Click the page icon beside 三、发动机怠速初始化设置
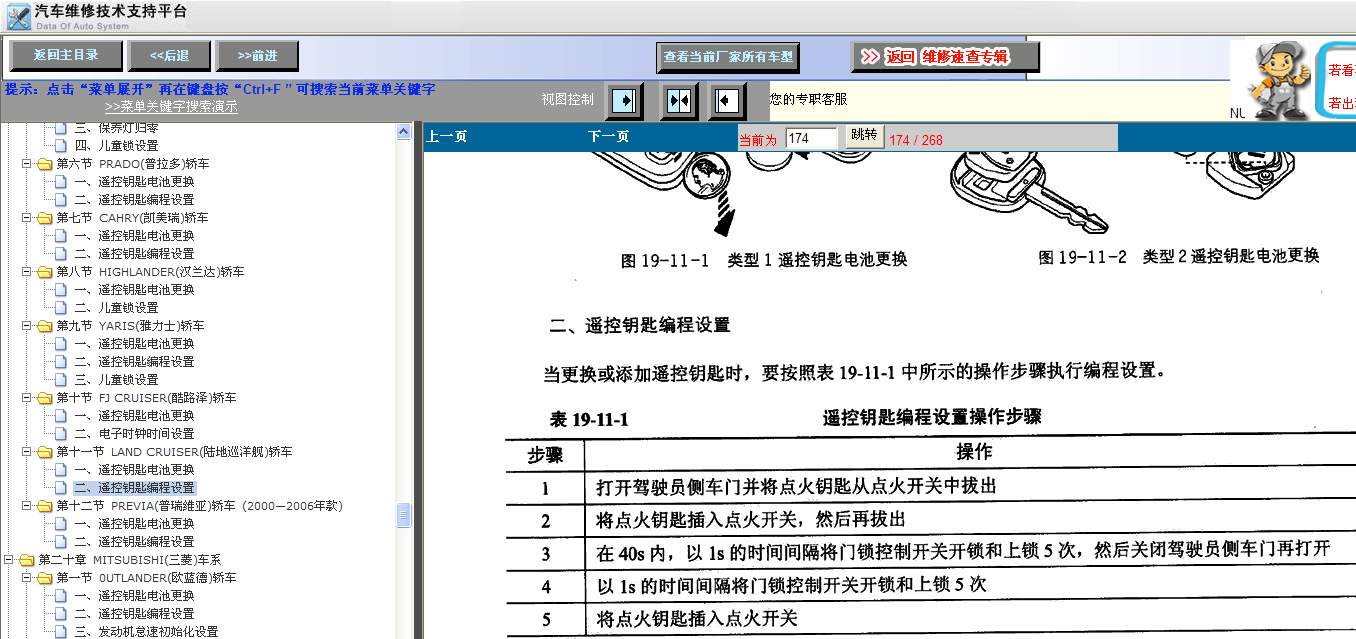The image size is (1356, 639). [62, 632]
